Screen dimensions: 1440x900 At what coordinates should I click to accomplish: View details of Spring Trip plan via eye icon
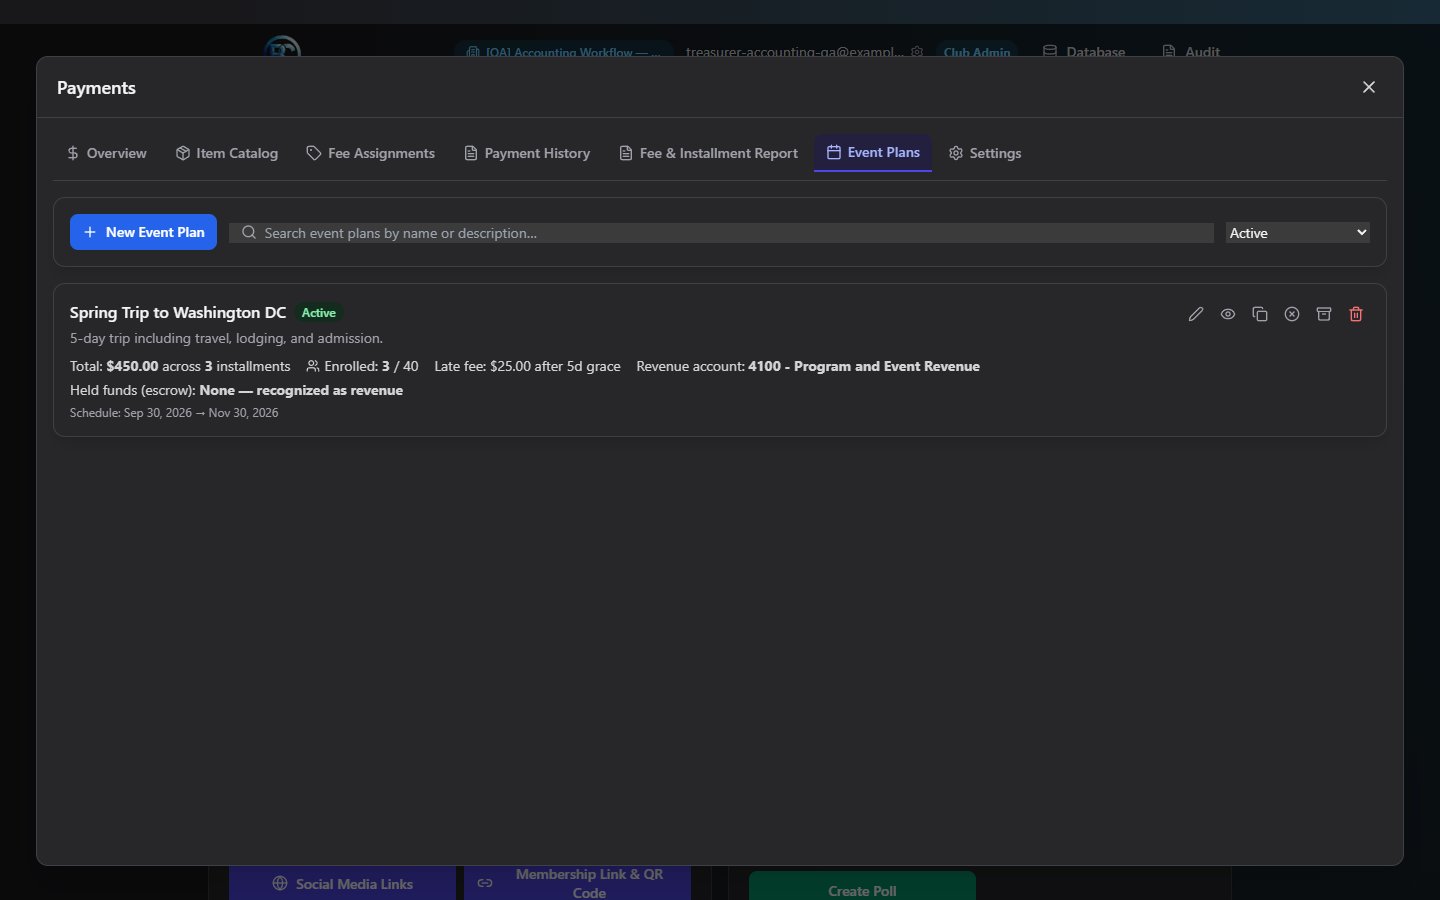pyautogui.click(x=1228, y=314)
